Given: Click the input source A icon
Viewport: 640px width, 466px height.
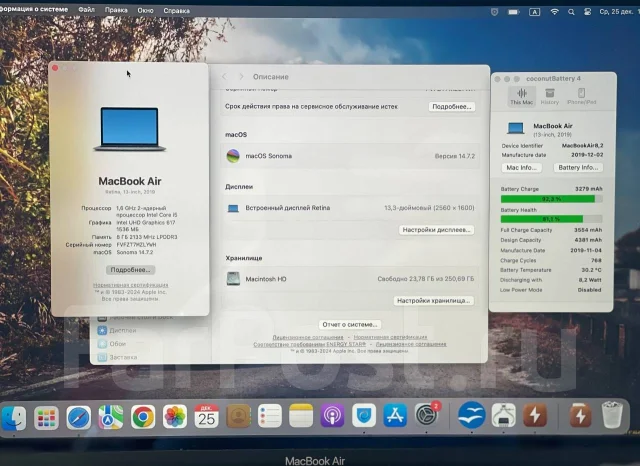Looking at the screenshot, I should tap(534, 12).
